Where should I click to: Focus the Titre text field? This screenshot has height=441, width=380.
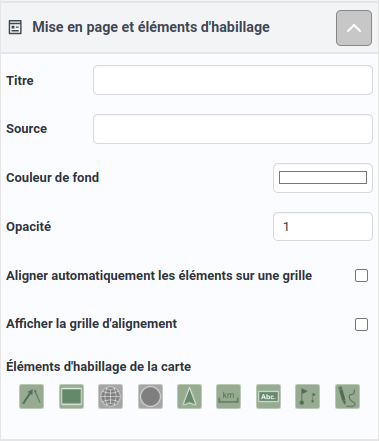coord(233,80)
